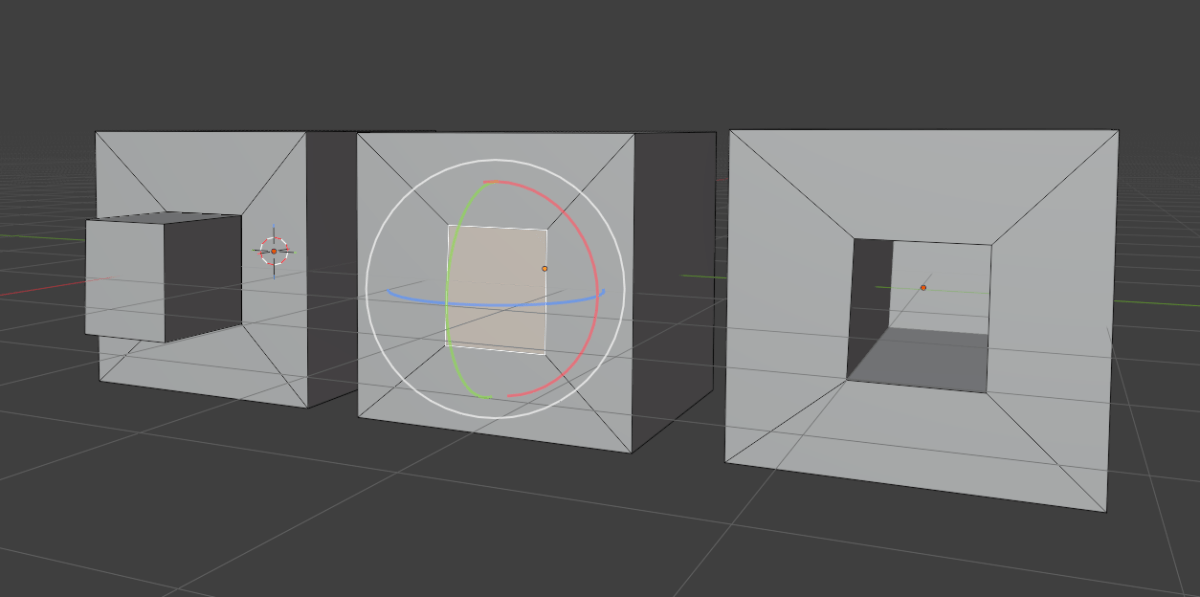Click the 3D cursor on the left cube
This screenshot has width=1200, height=597.
click(x=274, y=251)
